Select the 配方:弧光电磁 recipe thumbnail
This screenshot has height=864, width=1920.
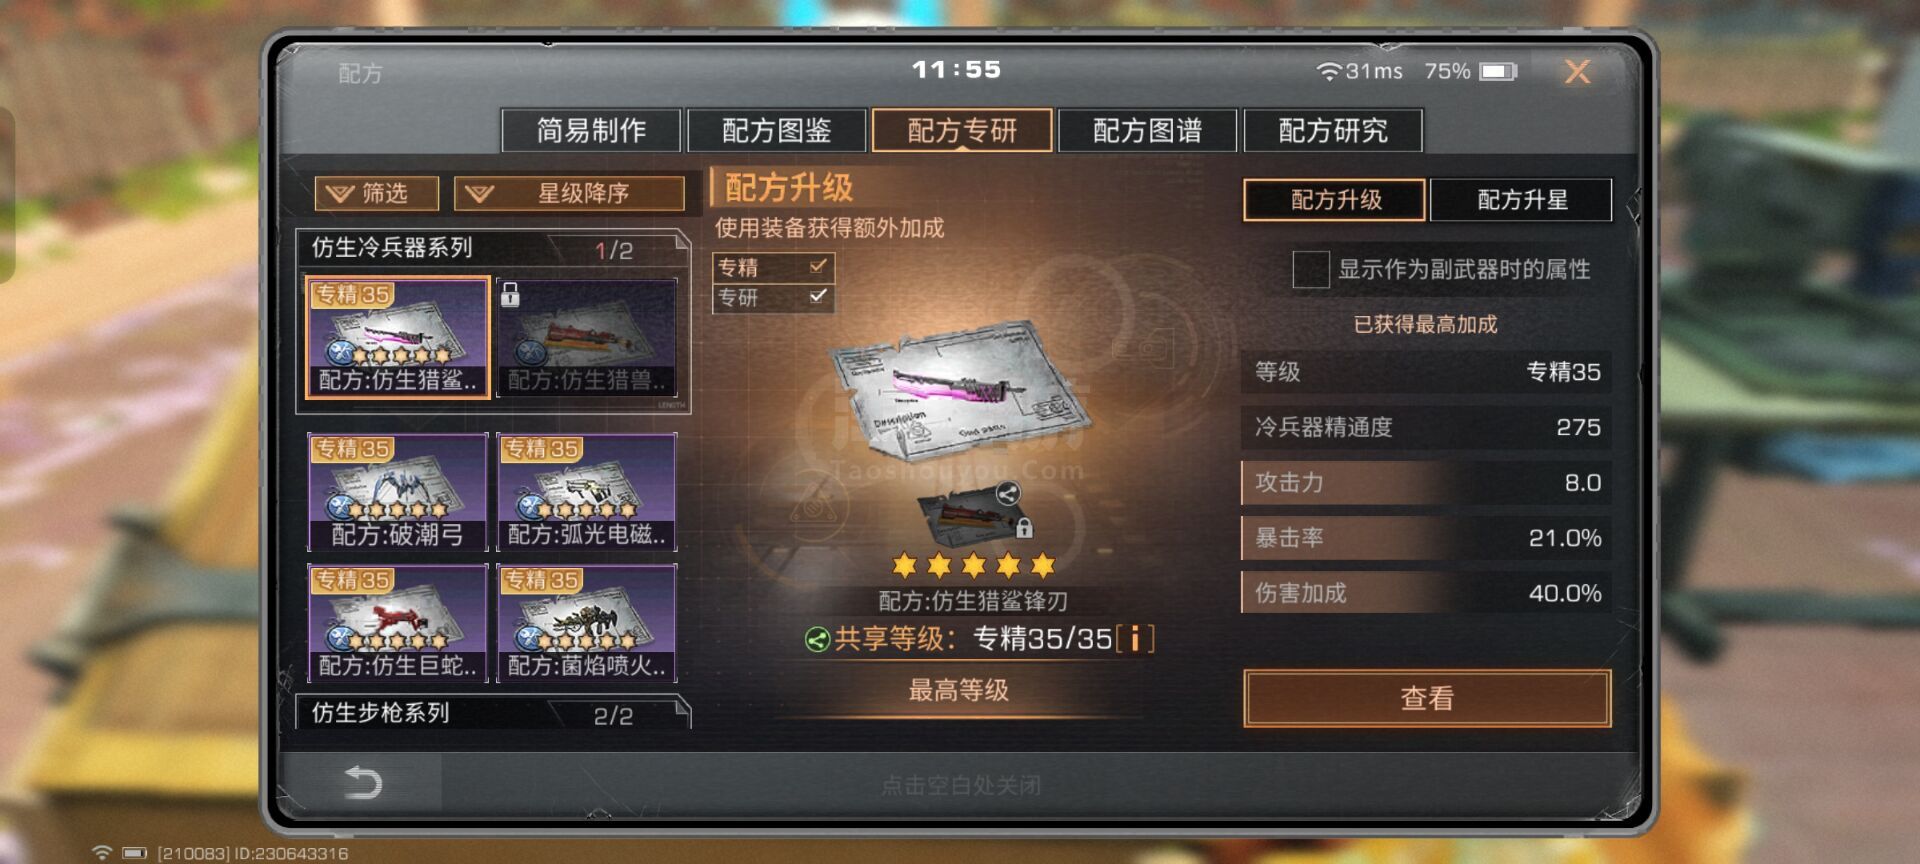[x=587, y=492]
